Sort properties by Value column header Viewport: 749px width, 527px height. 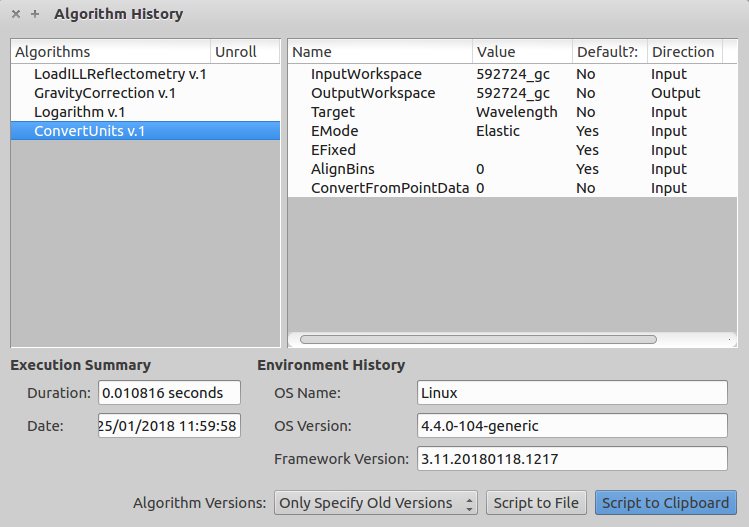[520, 52]
